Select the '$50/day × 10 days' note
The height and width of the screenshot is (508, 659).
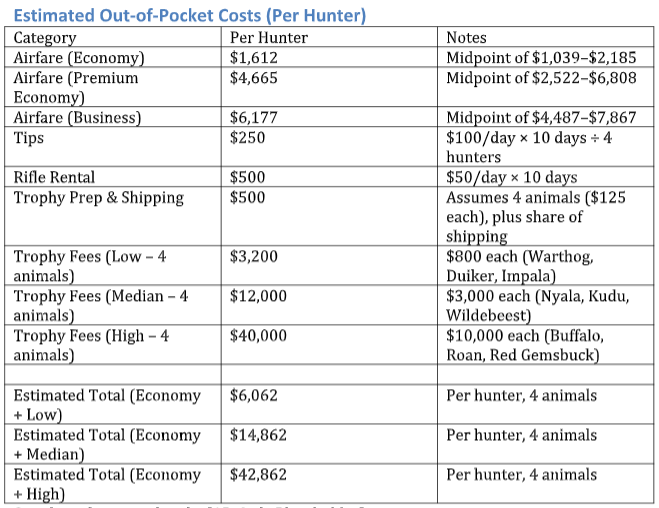(x=511, y=177)
